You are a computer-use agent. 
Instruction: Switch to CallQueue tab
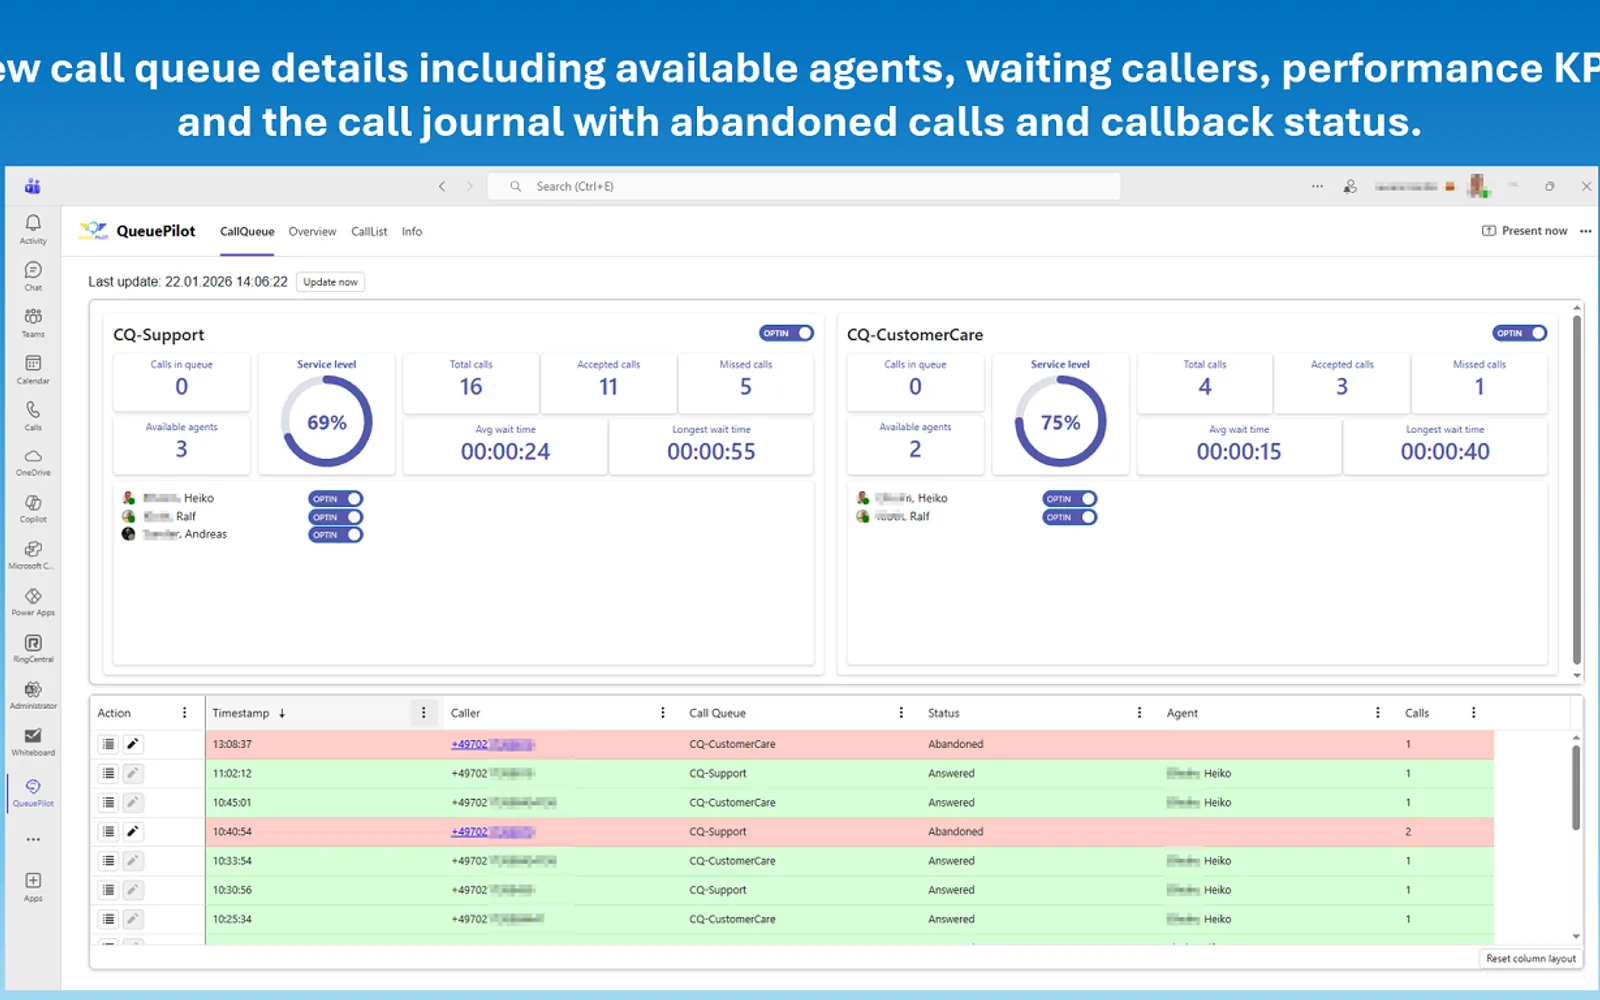point(247,231)
